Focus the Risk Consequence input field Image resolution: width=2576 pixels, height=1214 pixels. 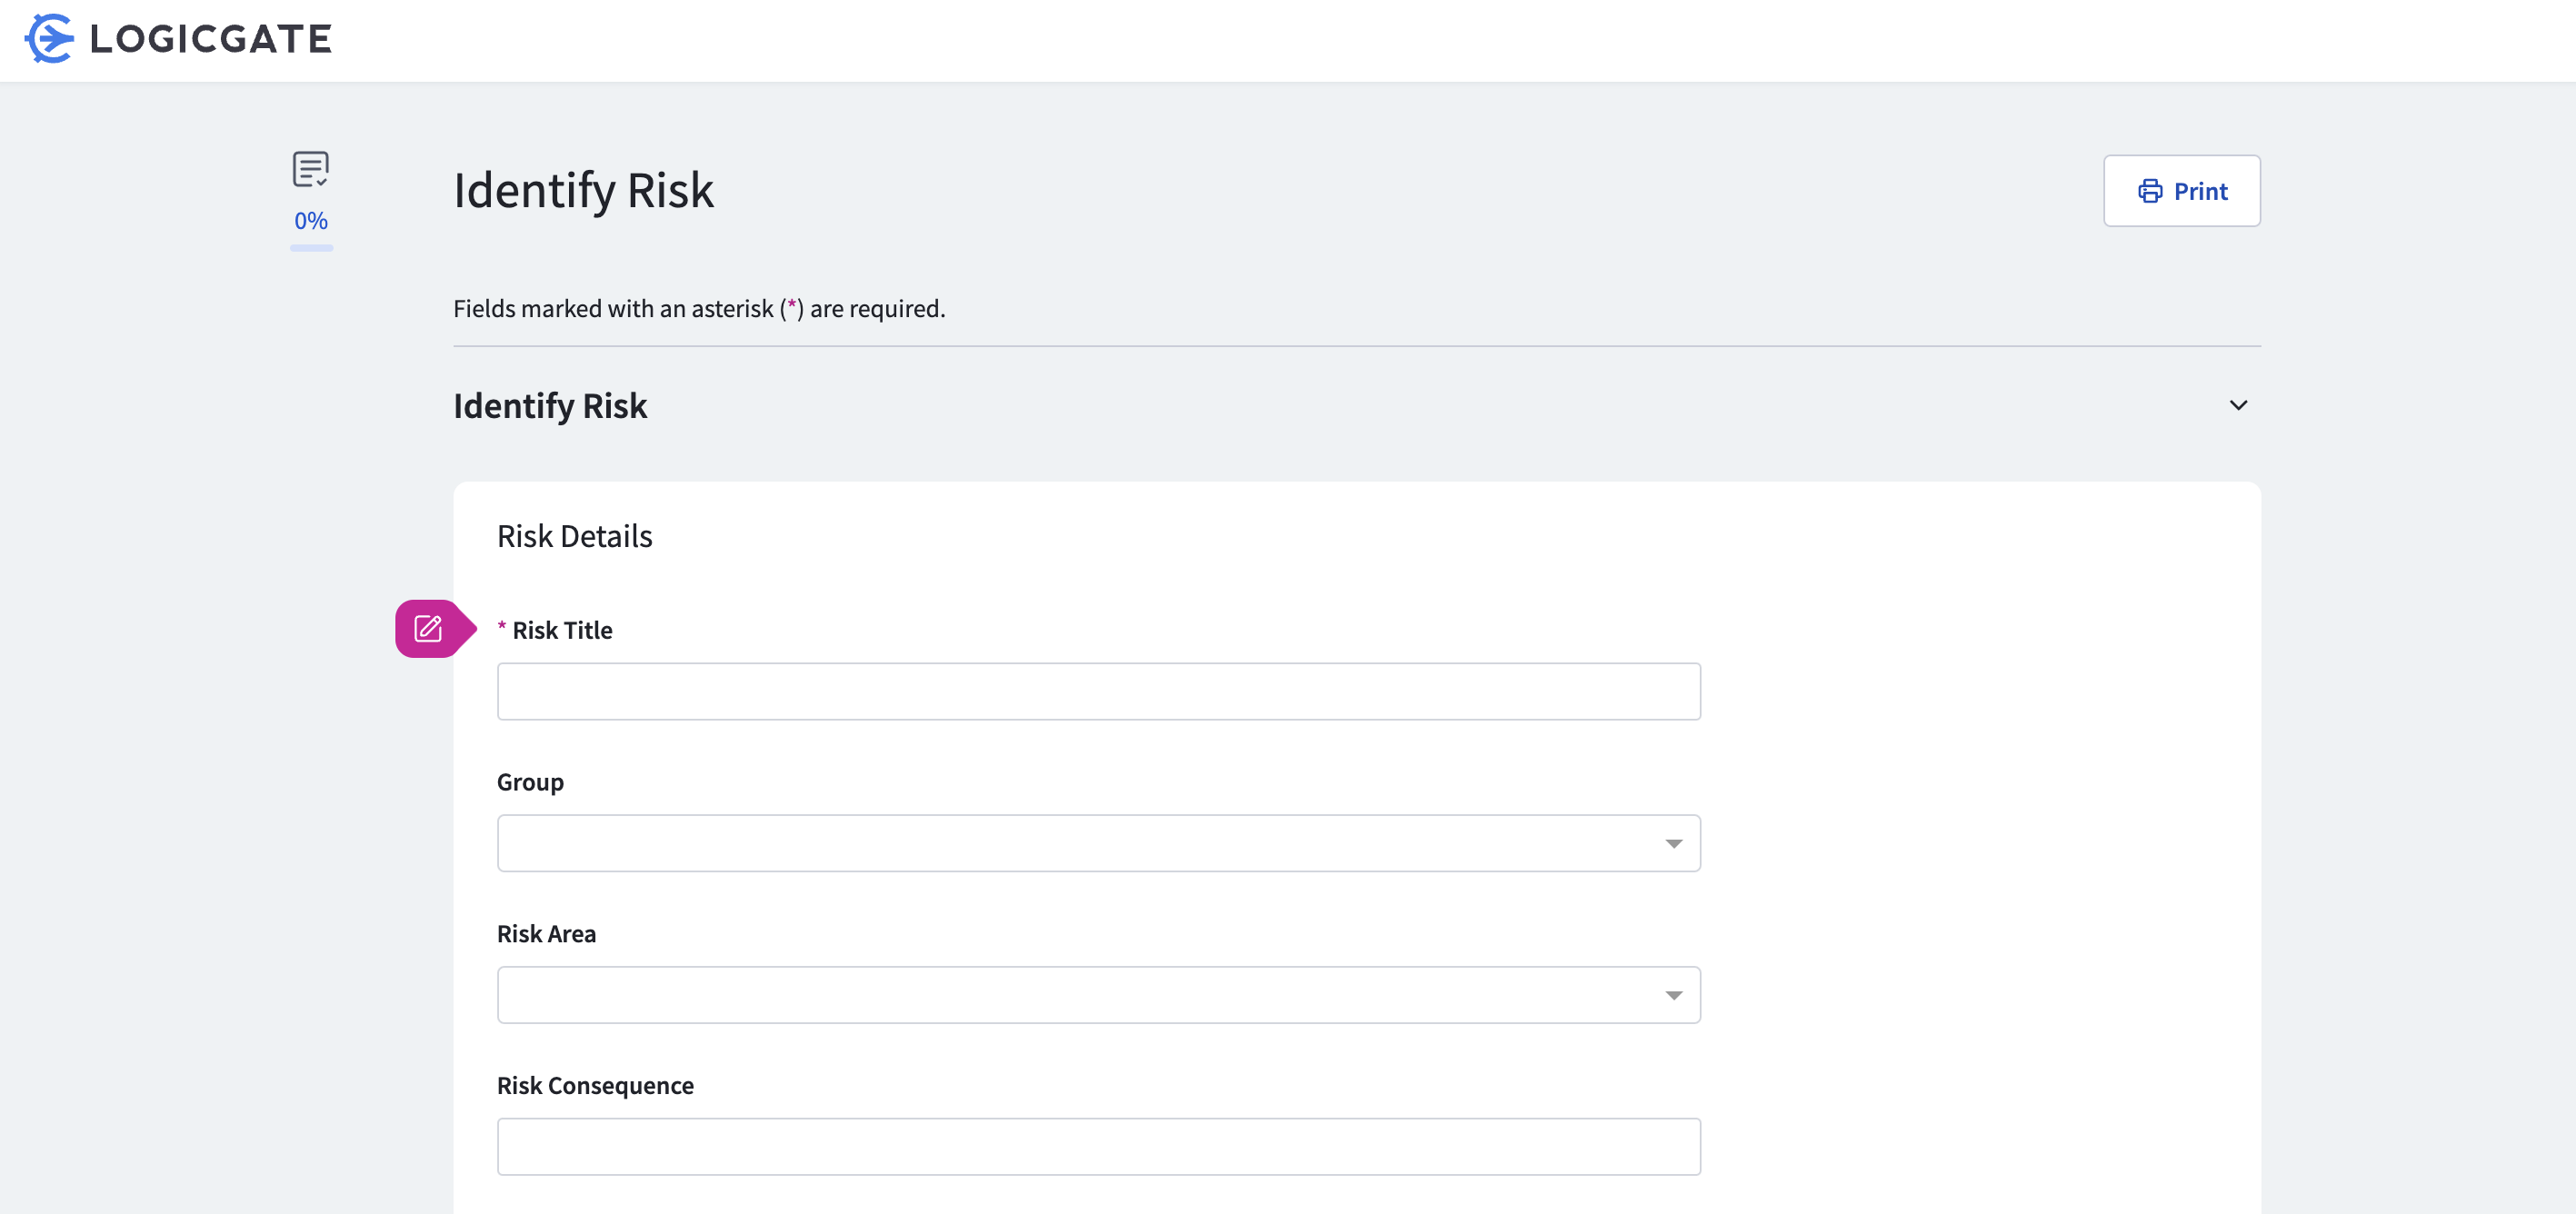[1098, 1146]
